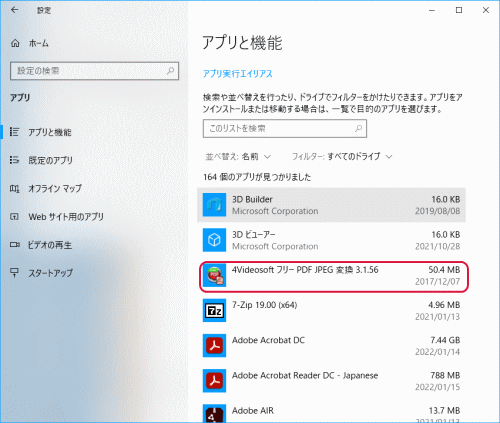The width and height of the screenshot is (500, 423).
Task: Click the 7.44 GB size value
Action: point(445,340)
